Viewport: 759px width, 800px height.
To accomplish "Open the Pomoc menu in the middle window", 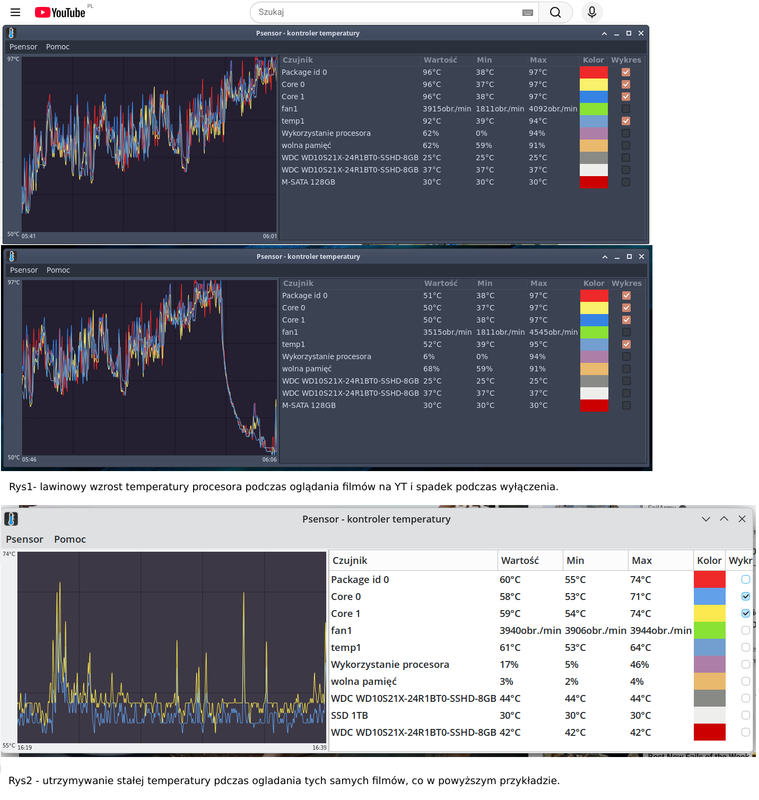I will tap(58, 270).
